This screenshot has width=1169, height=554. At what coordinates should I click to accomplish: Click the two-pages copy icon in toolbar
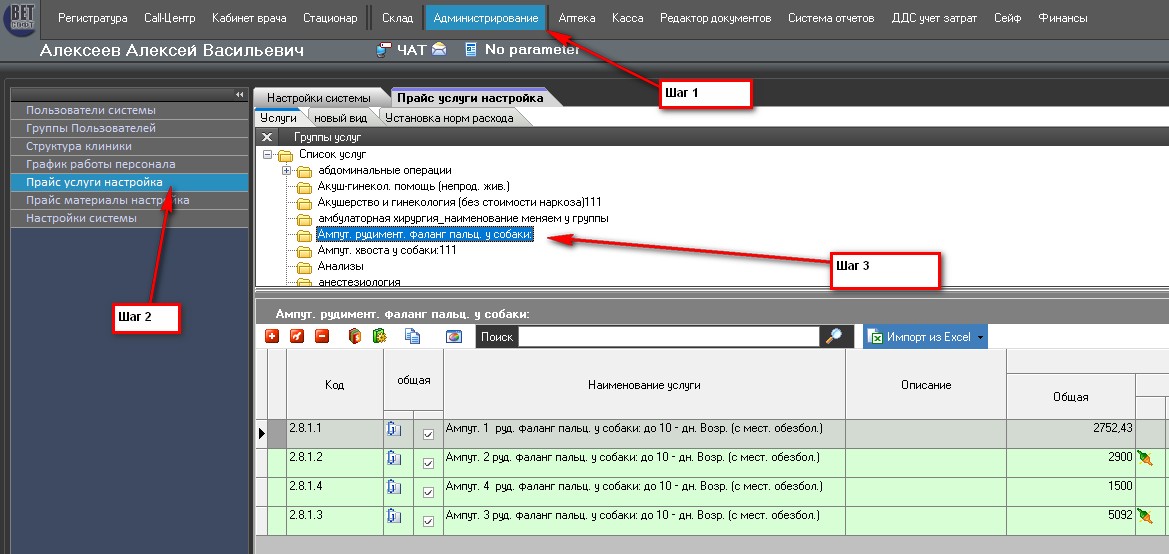click(412, 337)
